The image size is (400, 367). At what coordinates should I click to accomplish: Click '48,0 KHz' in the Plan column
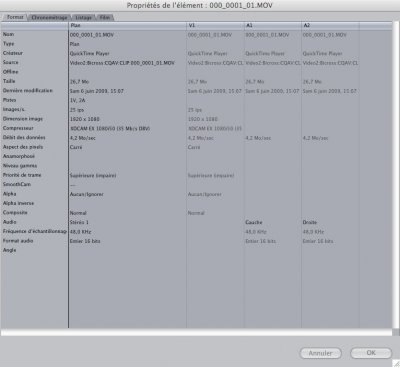coord(80,231)
